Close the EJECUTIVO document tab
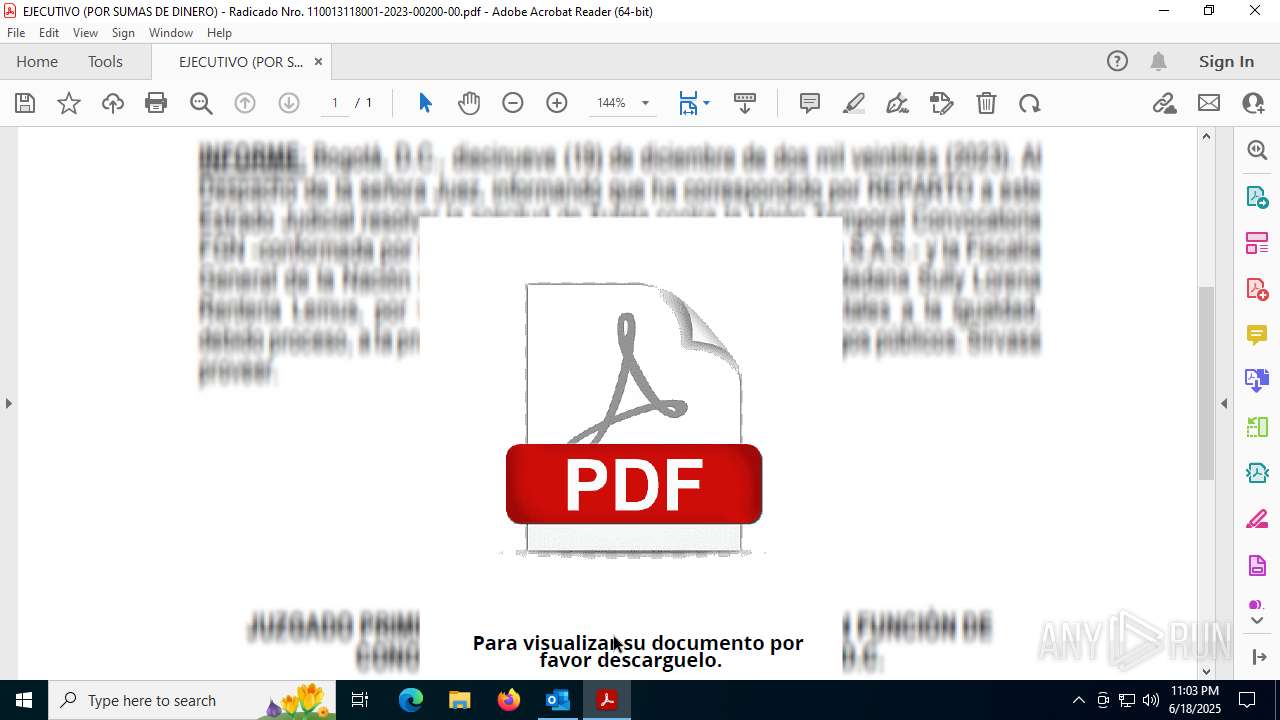Image resolution: width=1280 pixels, height=720 pixels. [318, 61]
